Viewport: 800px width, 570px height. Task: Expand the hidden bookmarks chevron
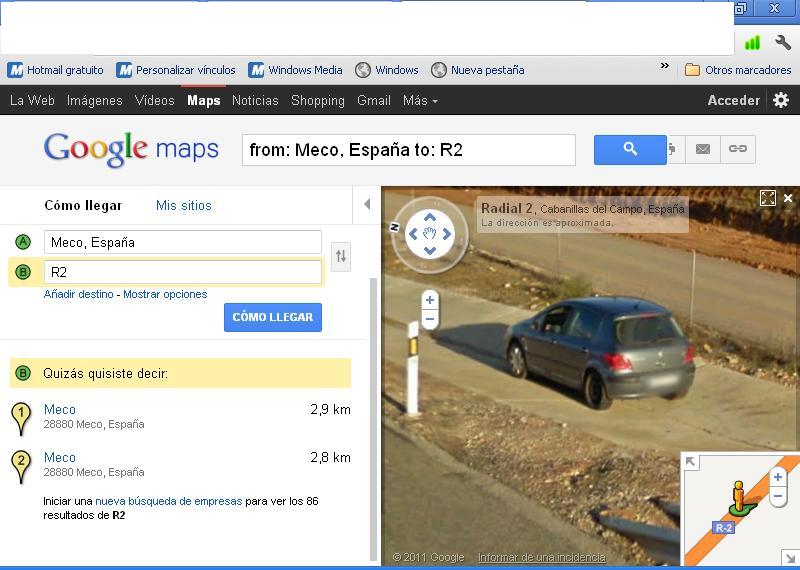tap(665, 68)
